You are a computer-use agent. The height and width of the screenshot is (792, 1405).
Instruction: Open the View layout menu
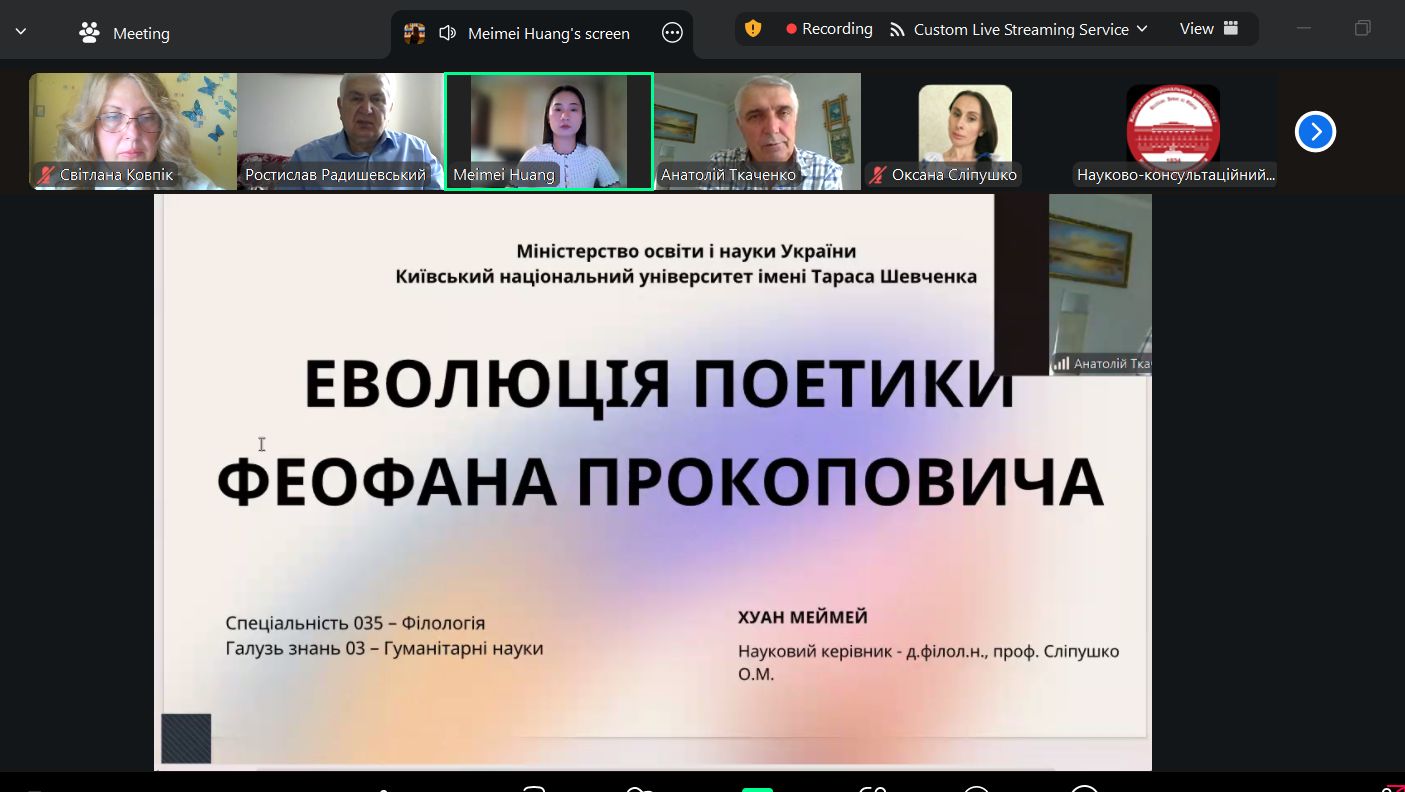pos(1208,29)
